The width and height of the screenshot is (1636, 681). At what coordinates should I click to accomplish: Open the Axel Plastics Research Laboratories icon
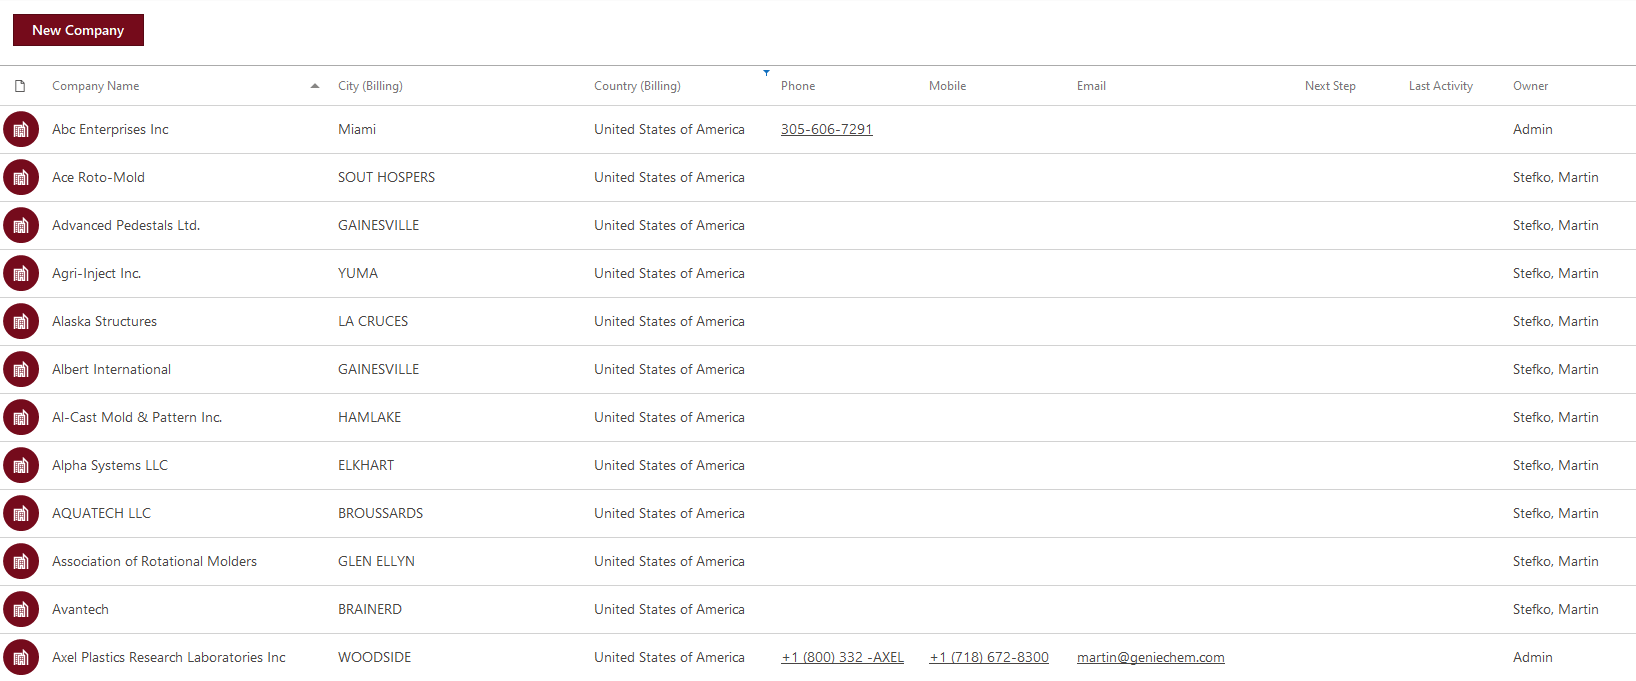pos(21,657)
